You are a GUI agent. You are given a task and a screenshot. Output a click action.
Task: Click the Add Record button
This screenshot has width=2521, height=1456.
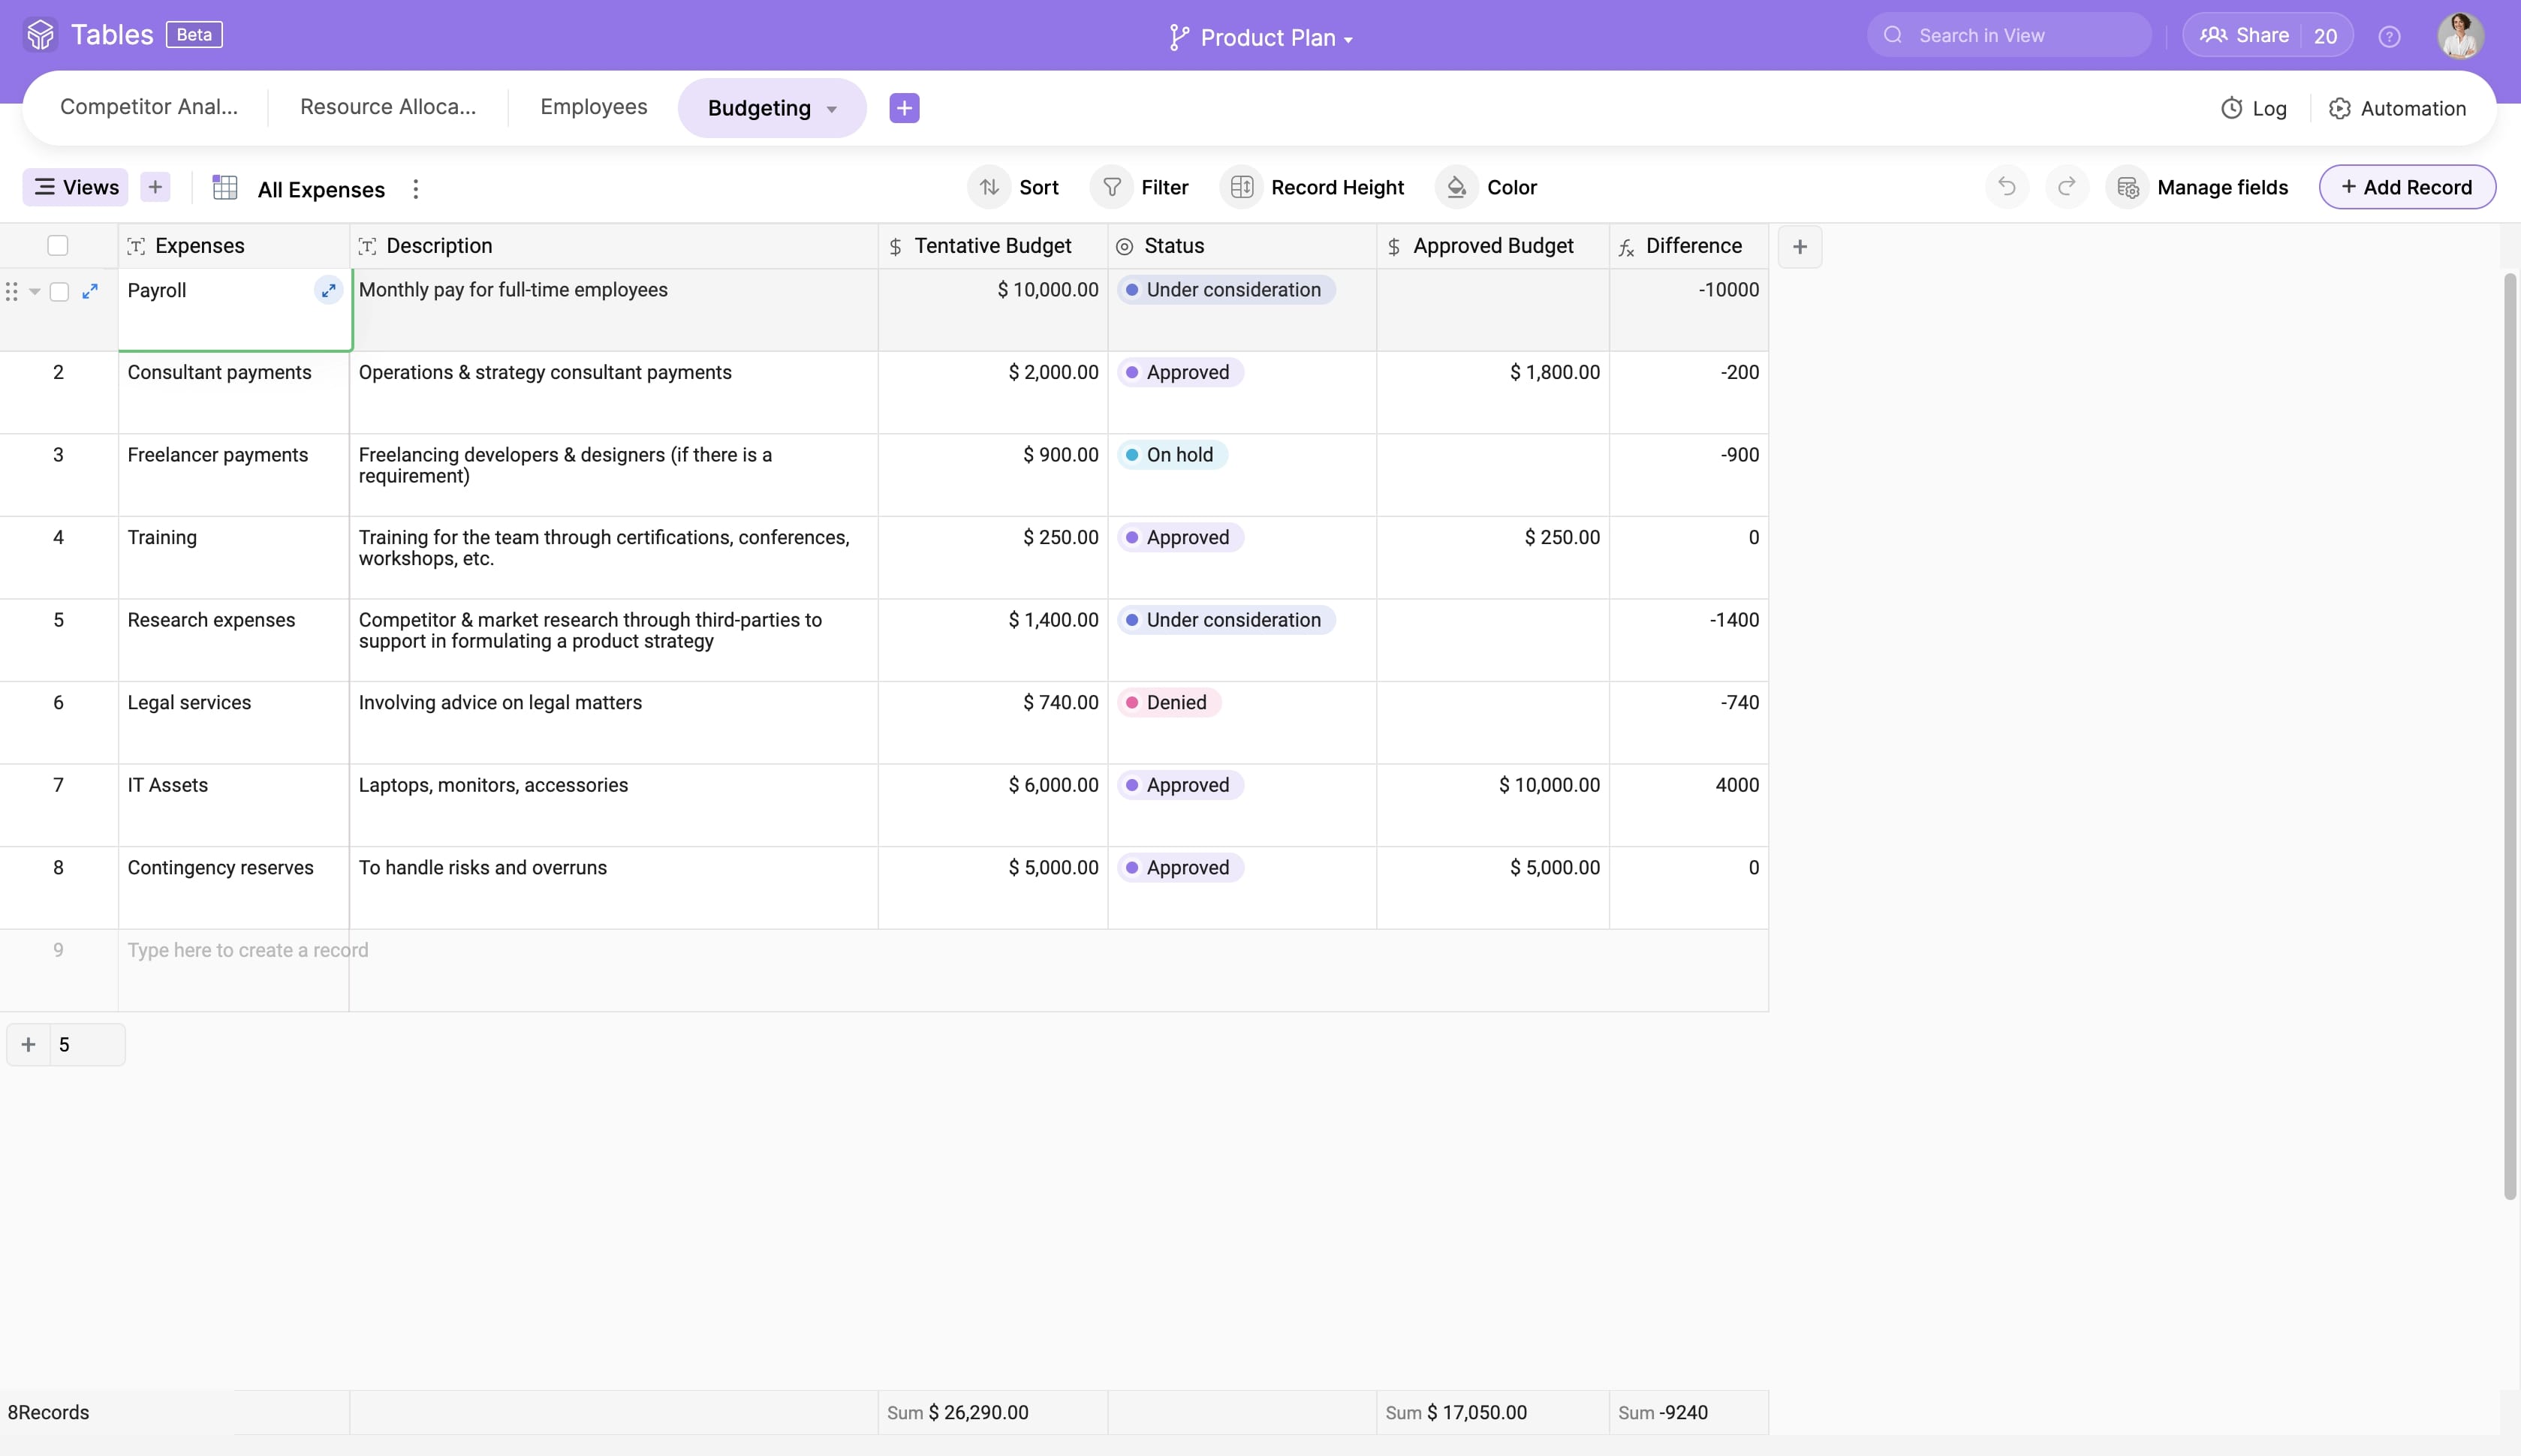[x=2406, y=187]
